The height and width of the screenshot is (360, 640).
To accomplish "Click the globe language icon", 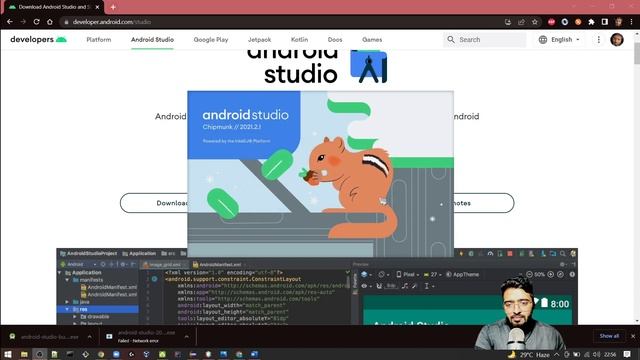I will 542,40.
